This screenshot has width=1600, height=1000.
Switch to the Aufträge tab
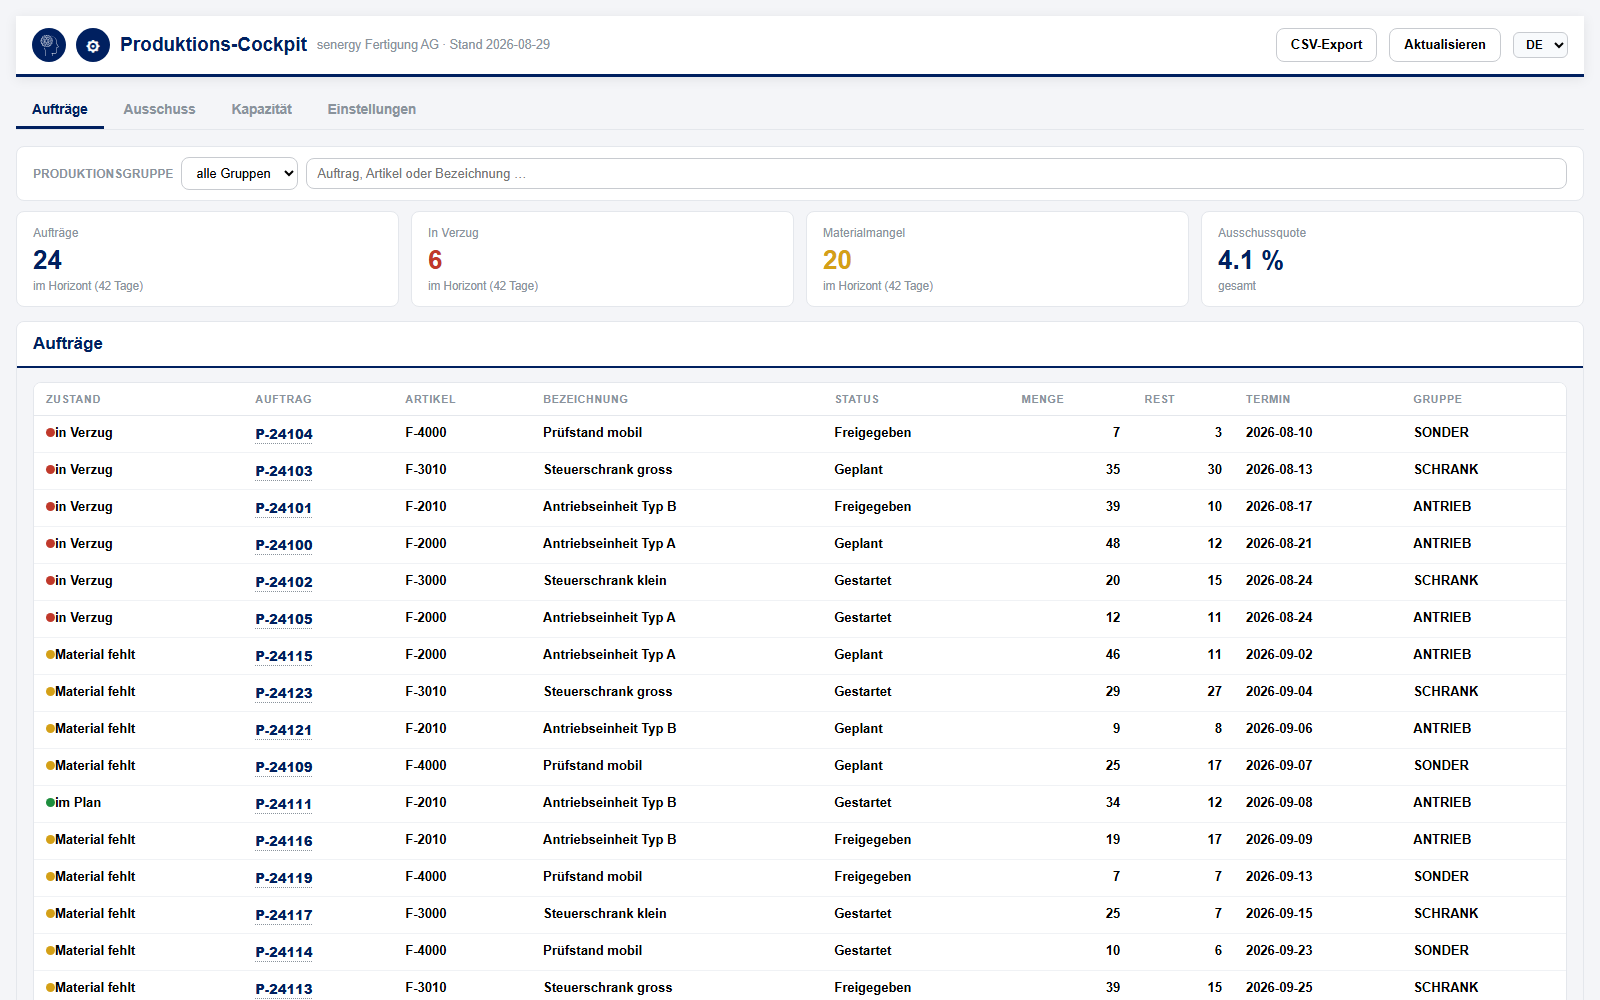(x=60, y=109)
